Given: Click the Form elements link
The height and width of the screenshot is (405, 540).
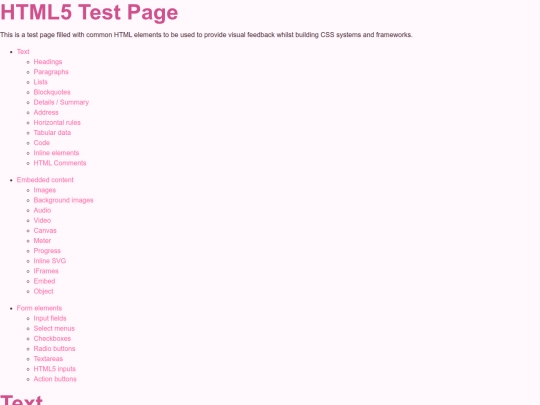Looking at the screenshot, I should point(39,308).
